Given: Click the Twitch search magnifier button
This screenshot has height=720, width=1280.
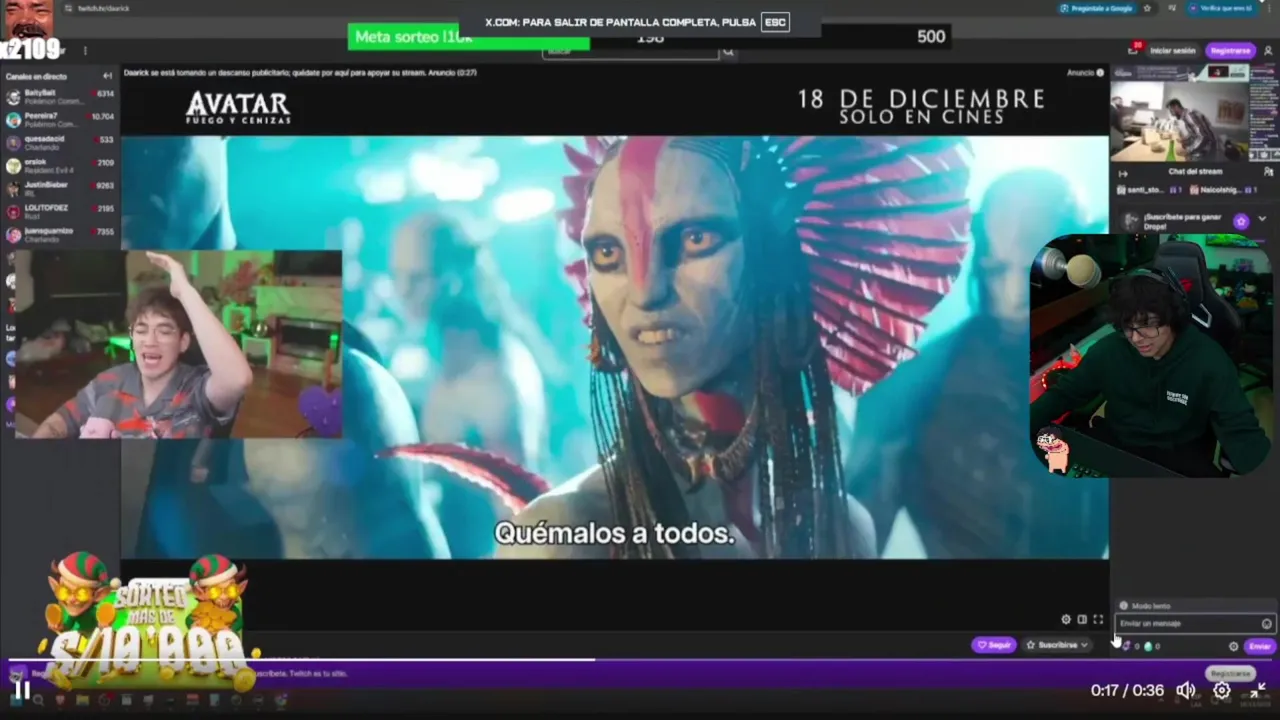Looking at the screenshot, I should (x=728, y=51).
